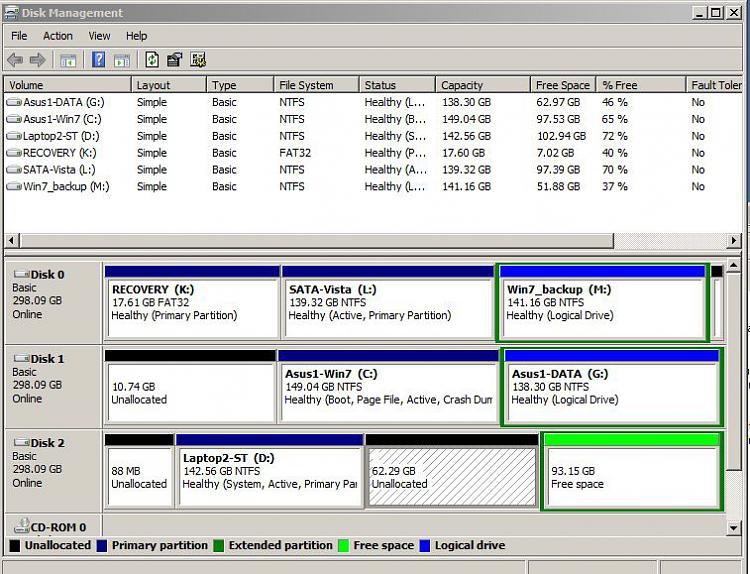Select the SATA-Vista (L:) volume row name

pyautogui.click(x=59, y=170)
